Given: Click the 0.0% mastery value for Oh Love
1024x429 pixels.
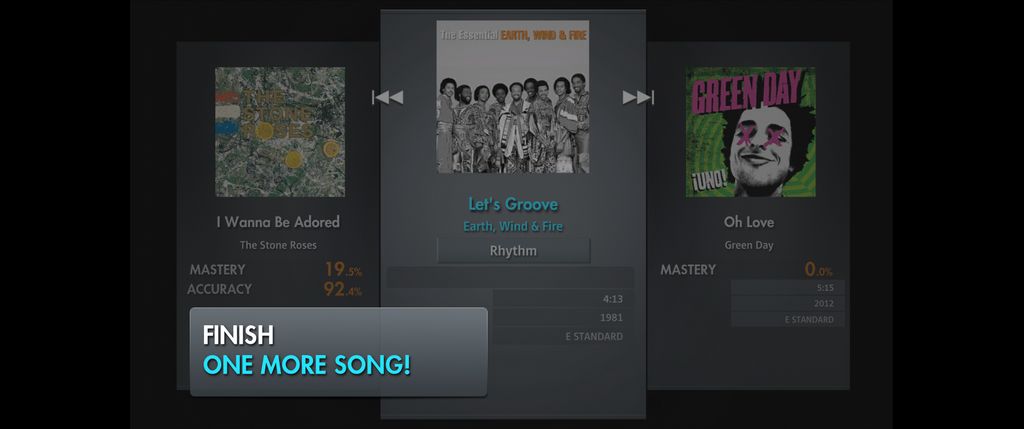Looking at the screenshot, I should (x=819, y=269).
